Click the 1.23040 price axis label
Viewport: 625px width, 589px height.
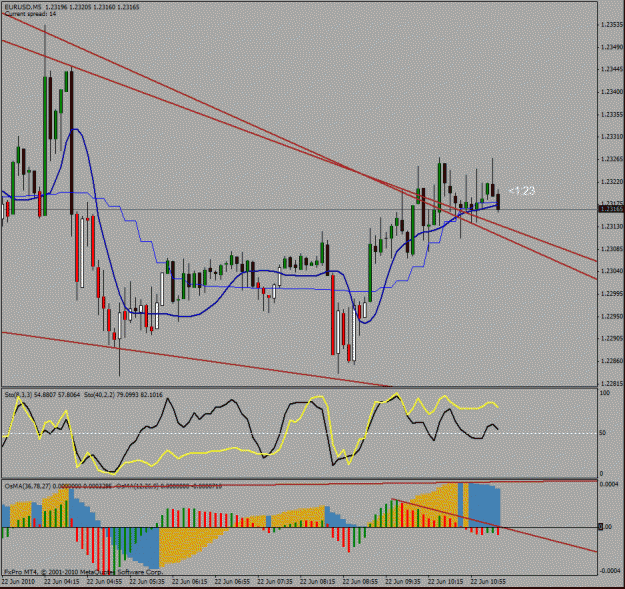[612, 271]
